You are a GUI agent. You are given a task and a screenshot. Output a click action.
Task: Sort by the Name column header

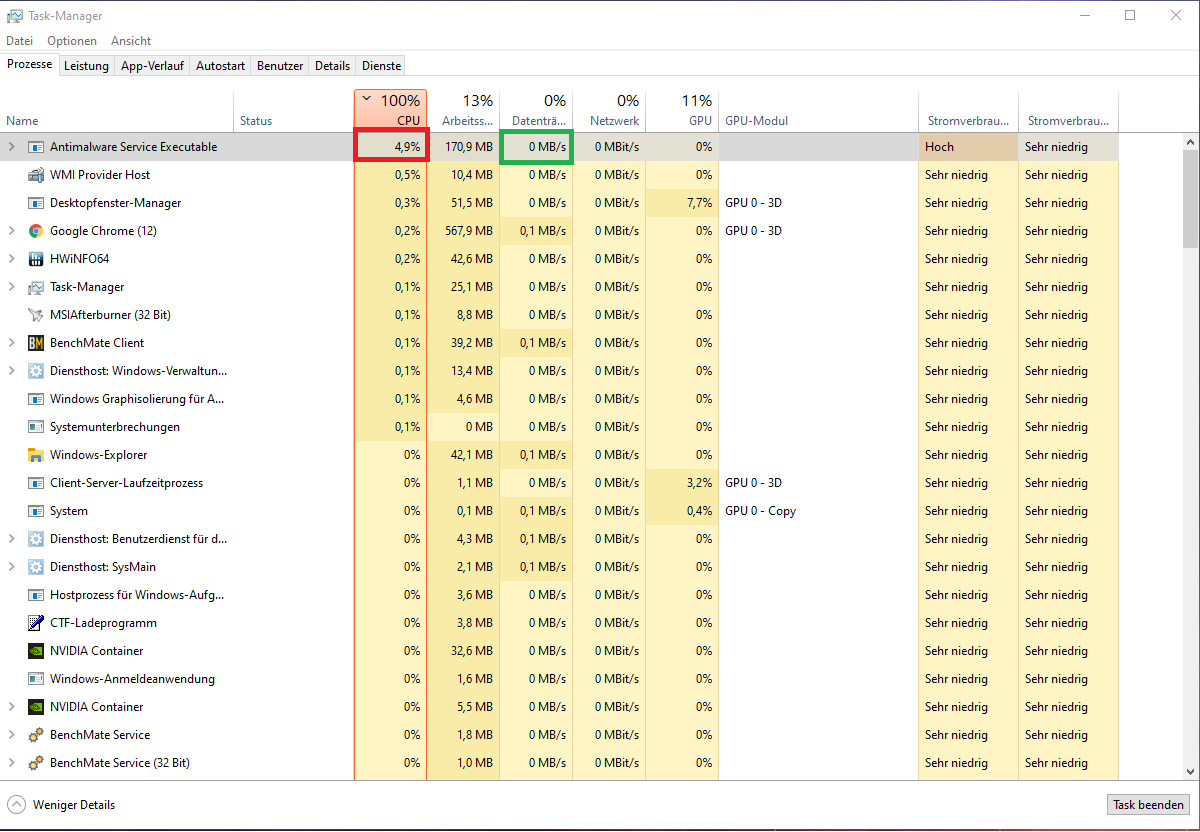coord(118,110)
